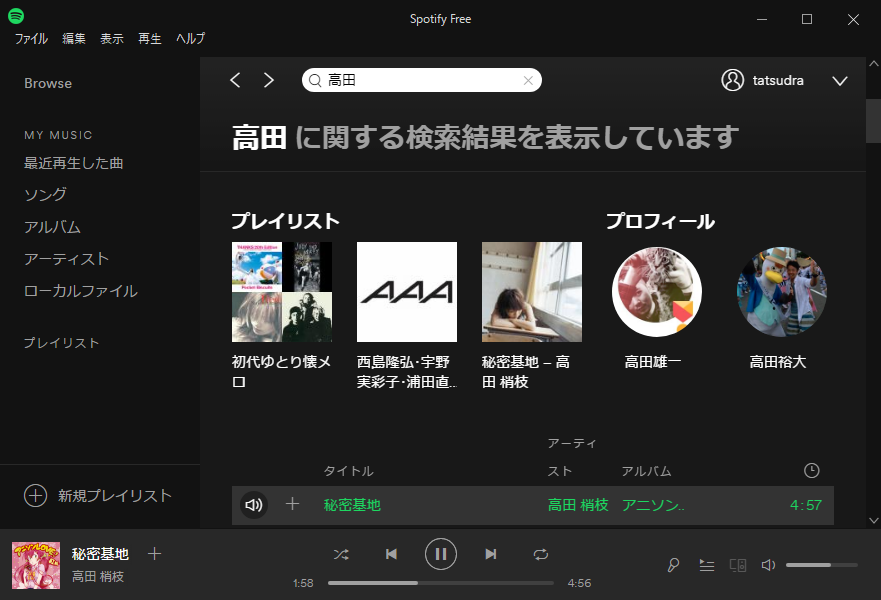Open the AAA playlist thumbnail

click(x=407, y=292)
